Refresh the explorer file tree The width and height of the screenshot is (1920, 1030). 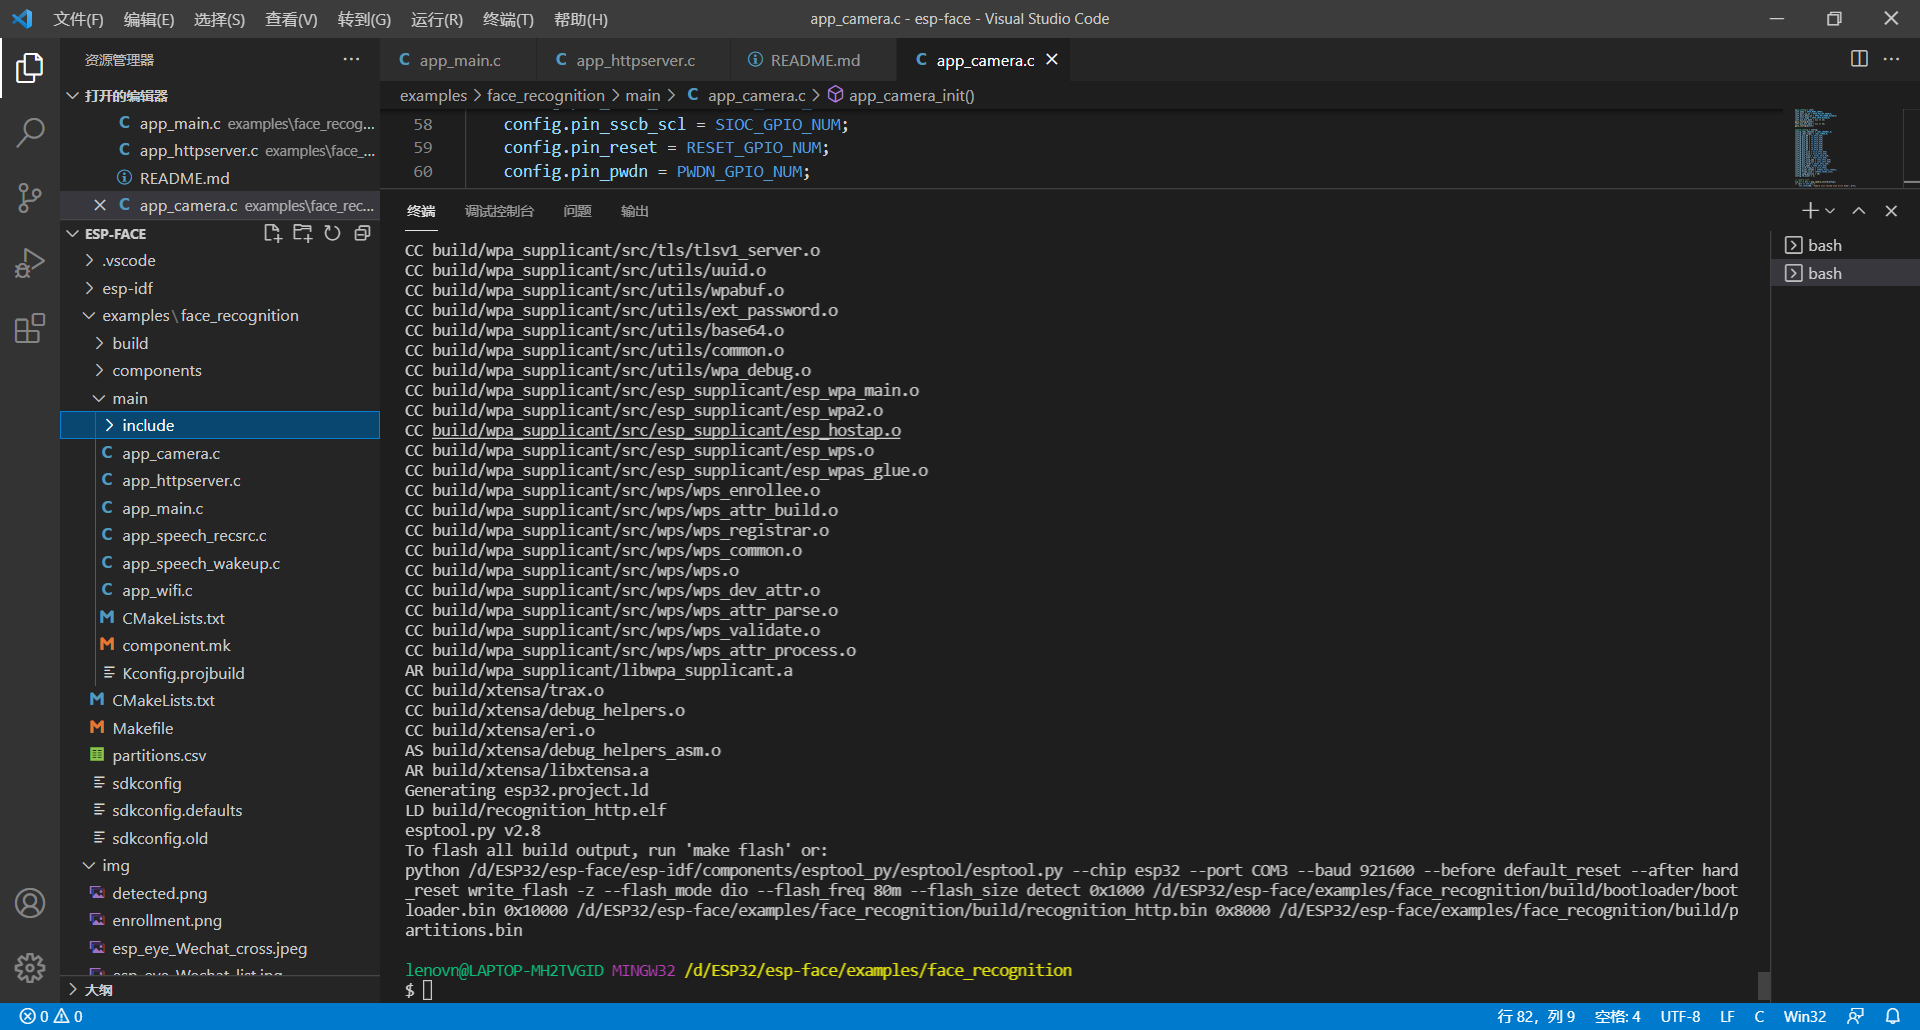tap(332, 233)
